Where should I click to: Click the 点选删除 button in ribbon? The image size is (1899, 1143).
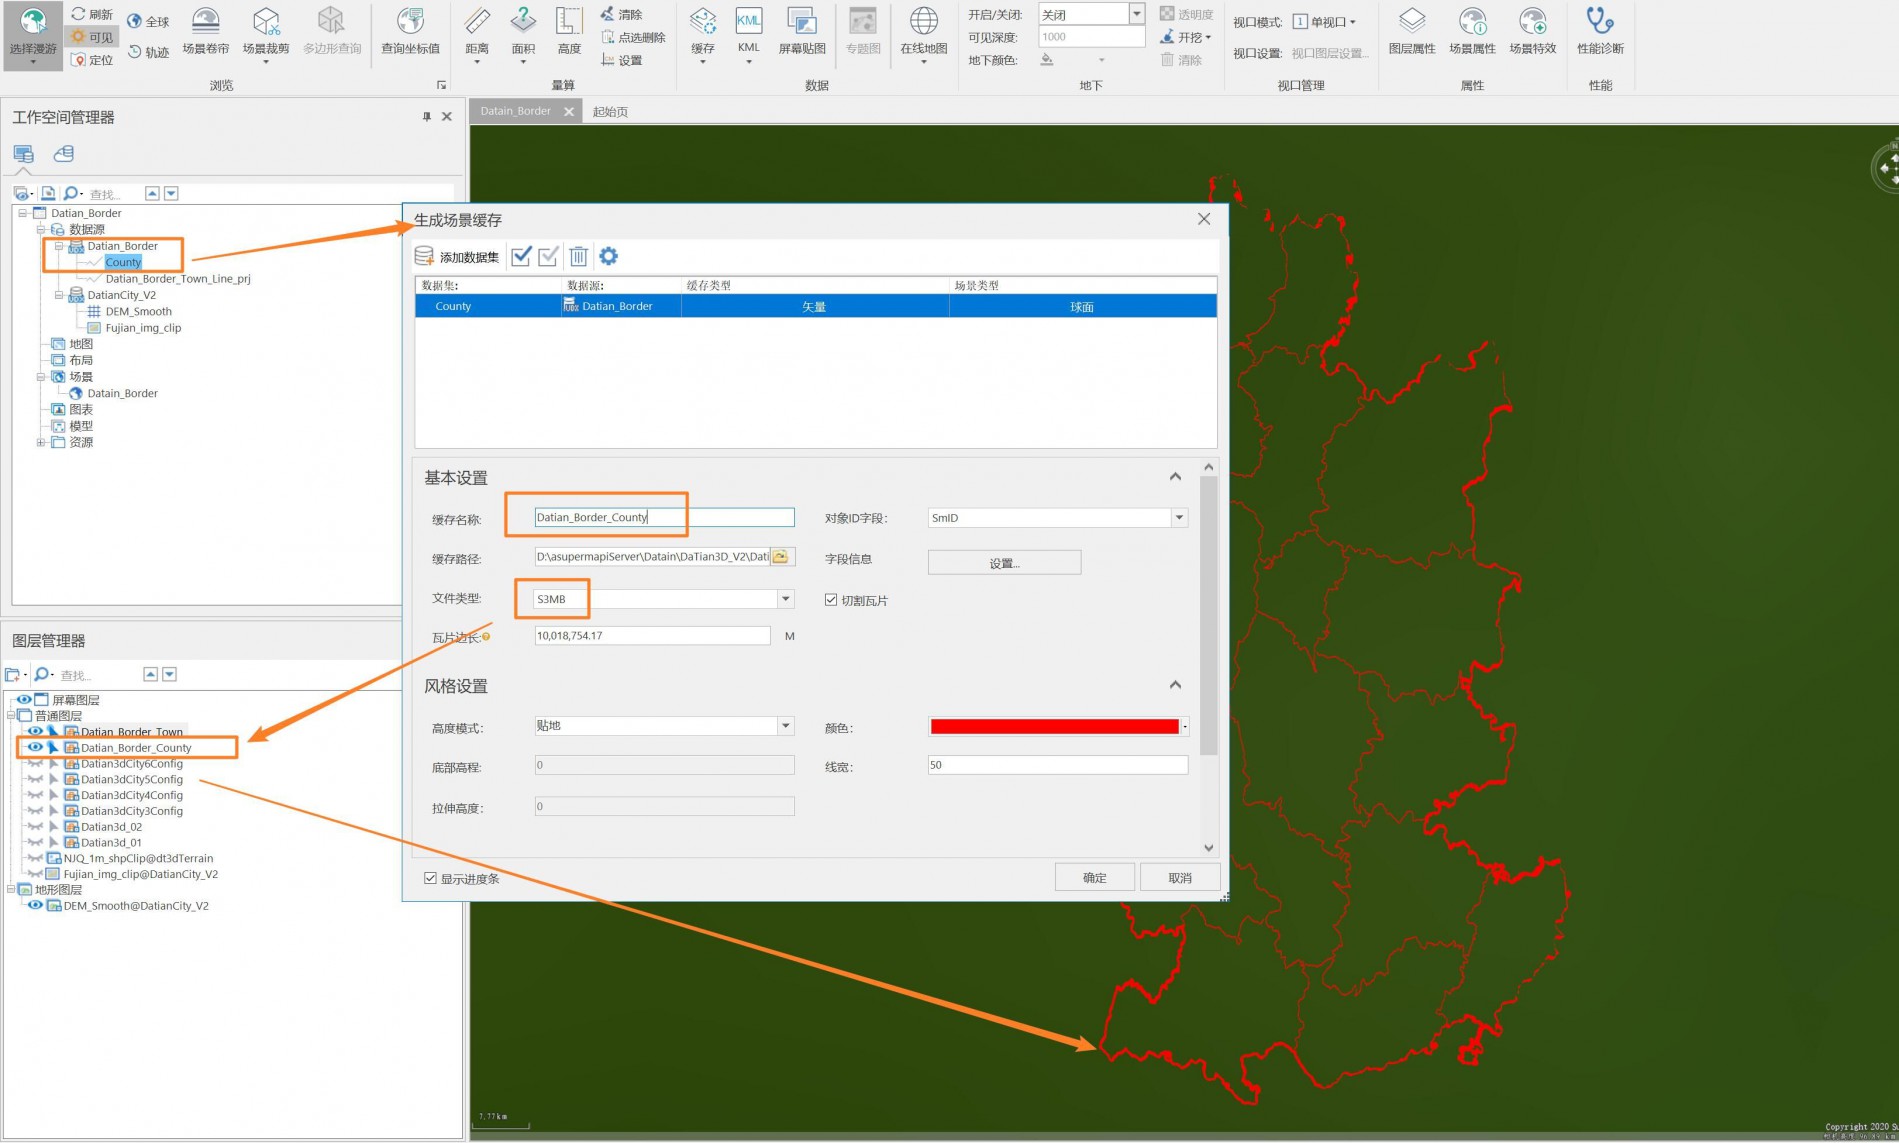(x=633, y=37)
